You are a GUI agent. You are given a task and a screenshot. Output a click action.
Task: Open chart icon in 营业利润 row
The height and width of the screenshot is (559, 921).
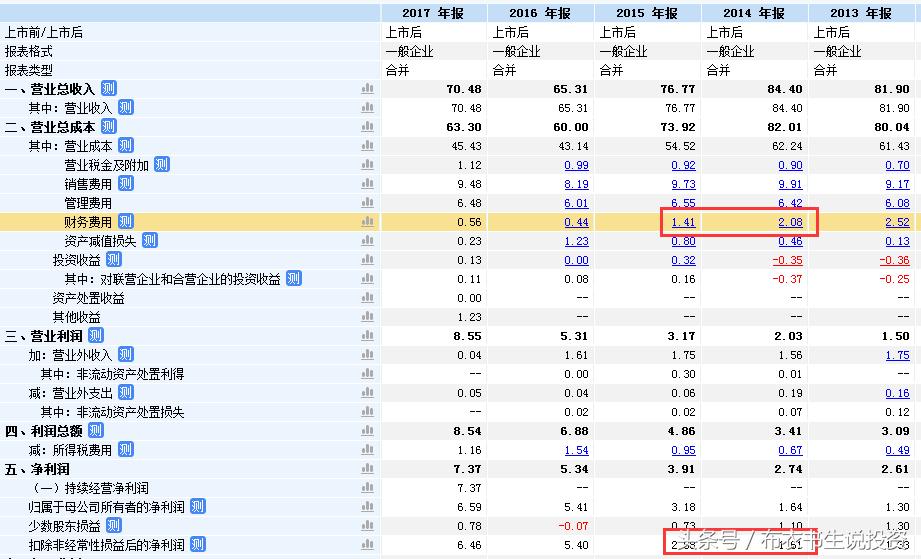point(367,335)
